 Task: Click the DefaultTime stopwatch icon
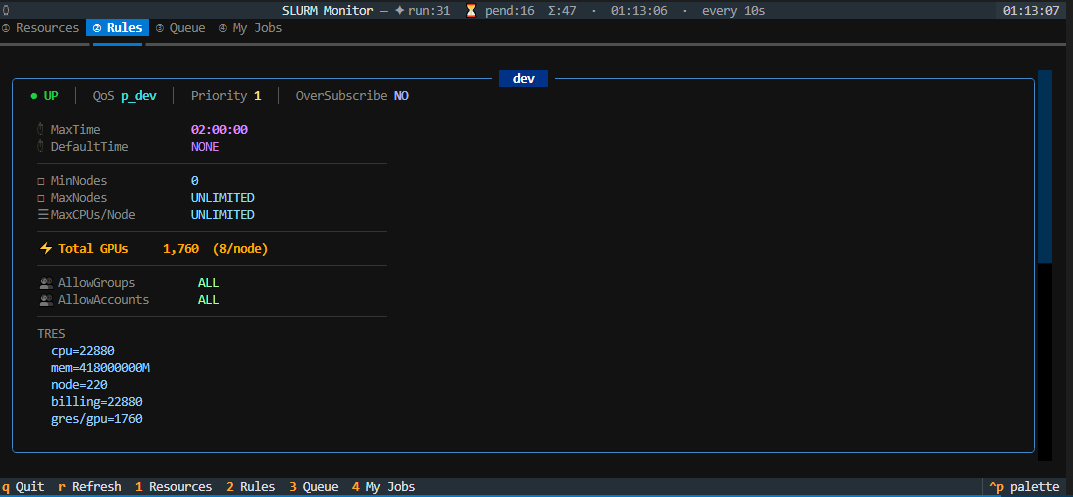click(x=41, y=146)
